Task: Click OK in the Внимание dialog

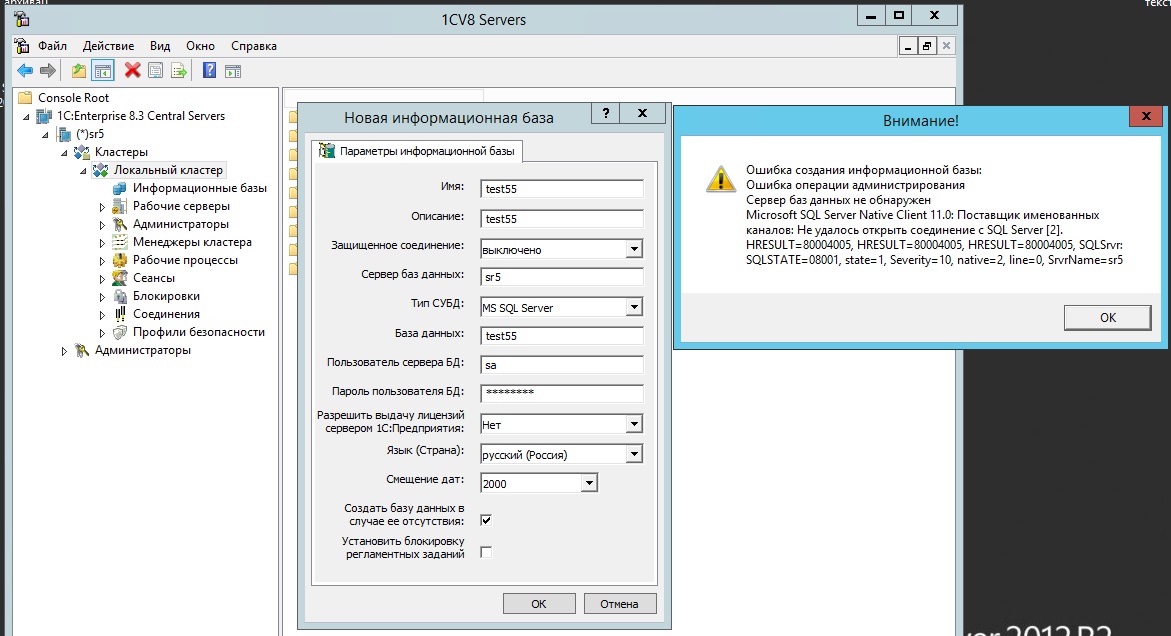Action: point(1108,317)
